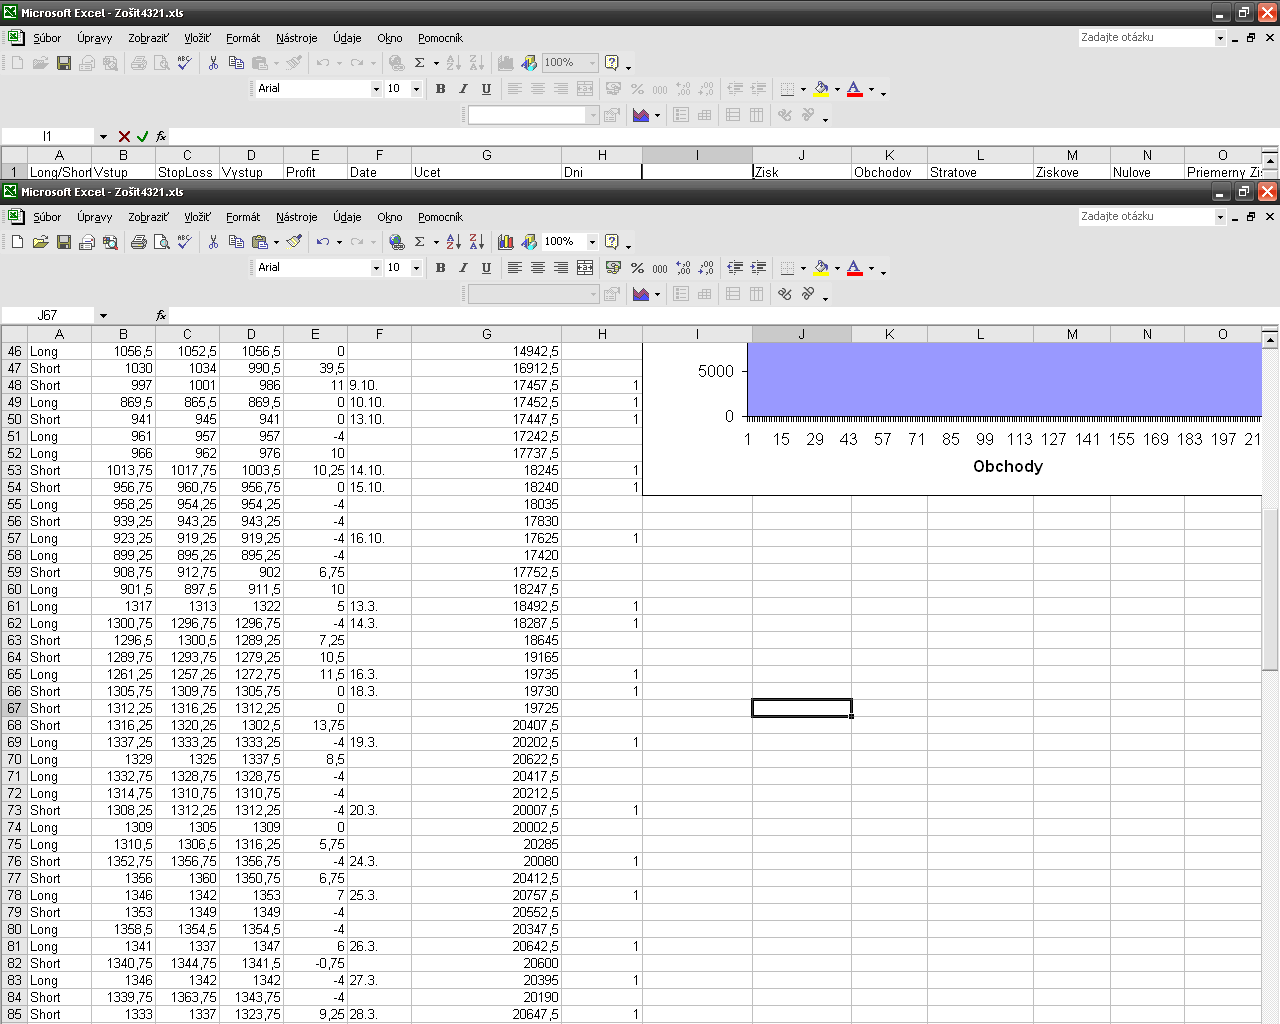1280x1024 pixels.
Task: Click 'Zadajte otázku' help box in active window
Action: (x=1151, y=216)
